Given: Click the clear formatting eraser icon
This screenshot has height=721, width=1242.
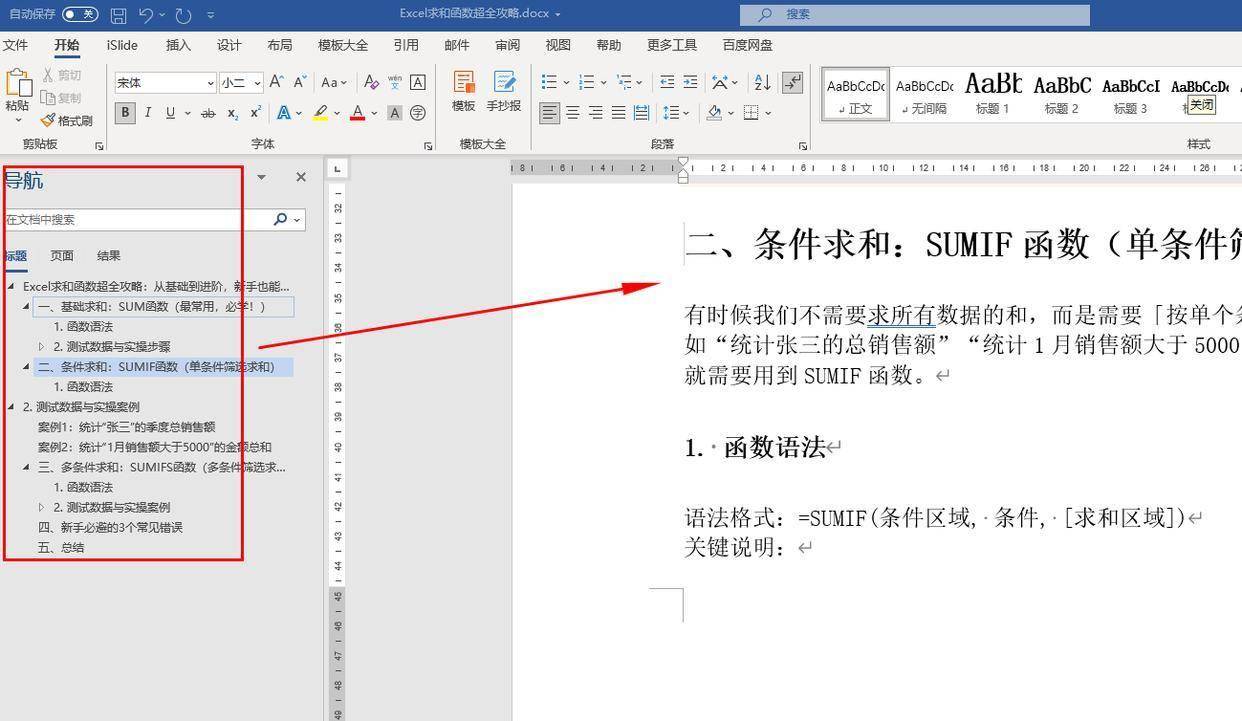Looking at the screenshot, I should tap(371, 82).
